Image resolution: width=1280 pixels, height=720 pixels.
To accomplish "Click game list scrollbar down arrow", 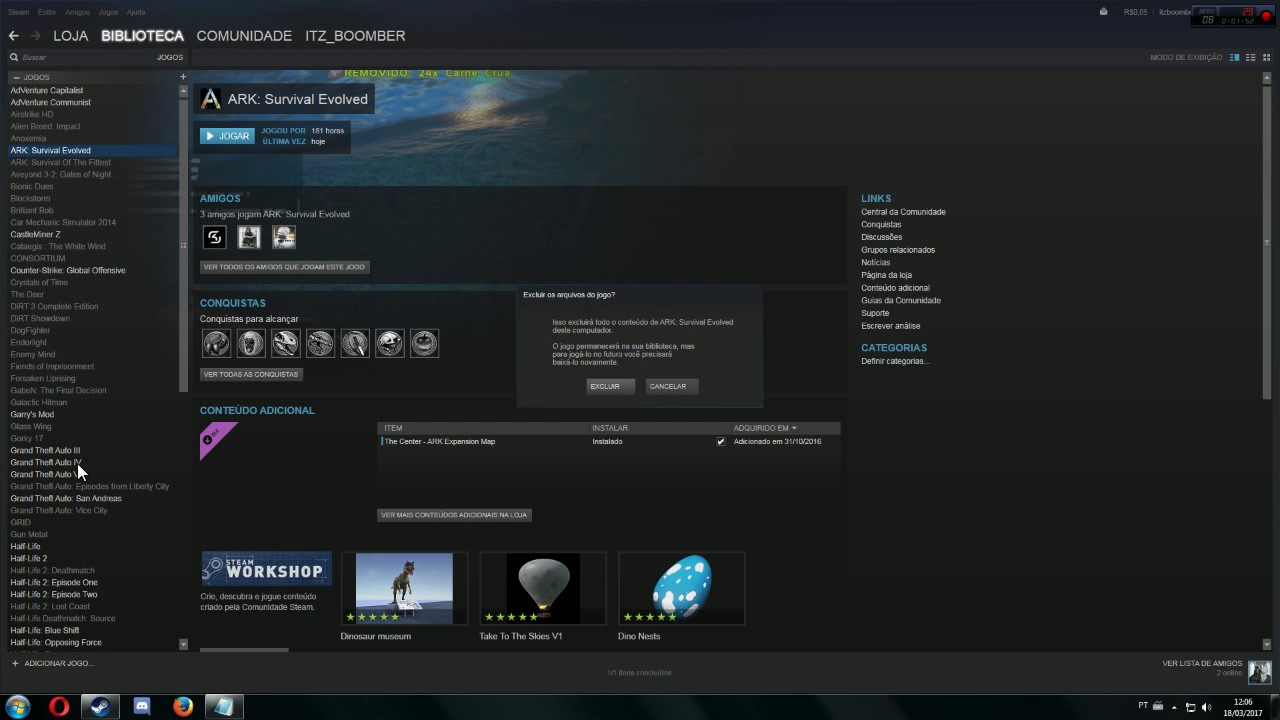I will tap(183, 644).
